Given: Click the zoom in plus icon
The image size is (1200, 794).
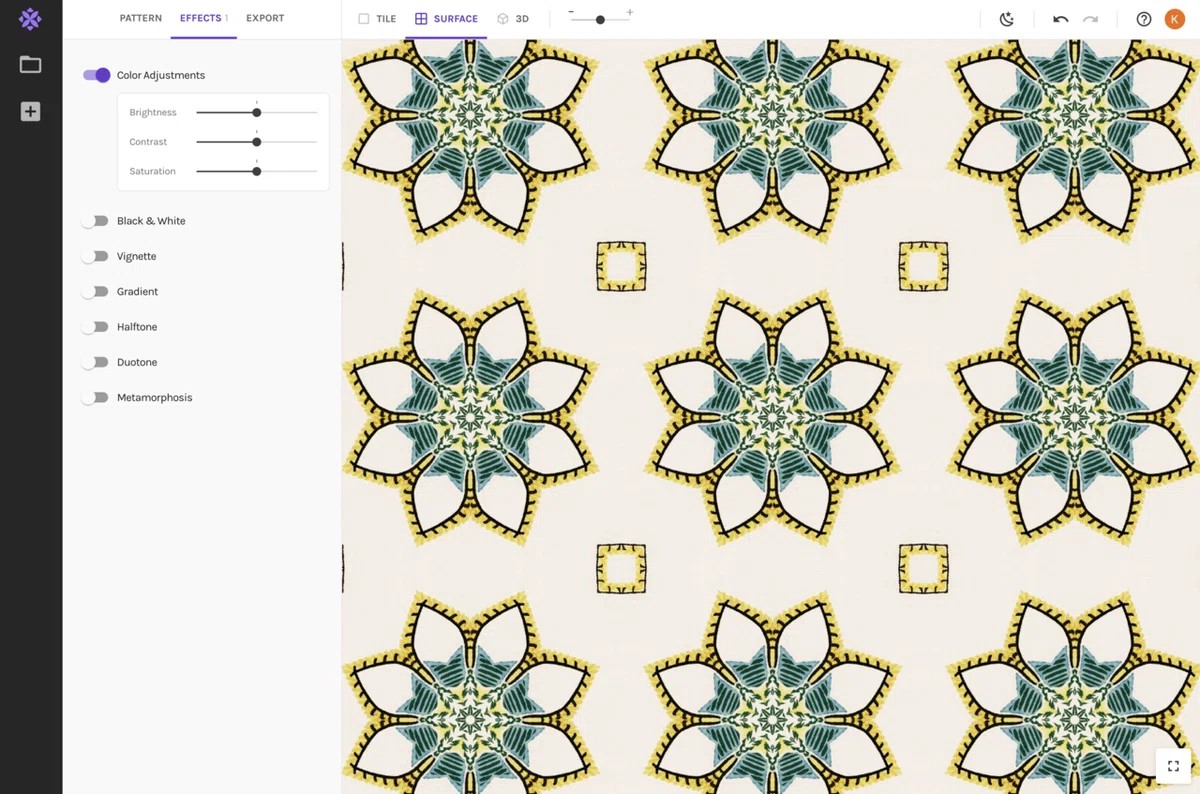Looking at the screenshot, I should click(629, 13).
